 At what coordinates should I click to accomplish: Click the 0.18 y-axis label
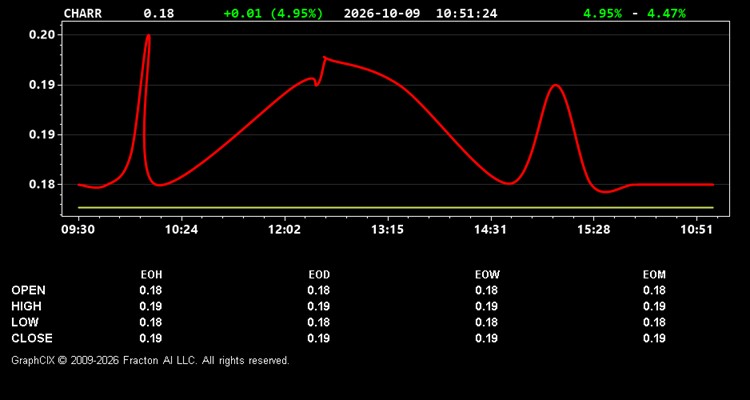click(42, 185)
